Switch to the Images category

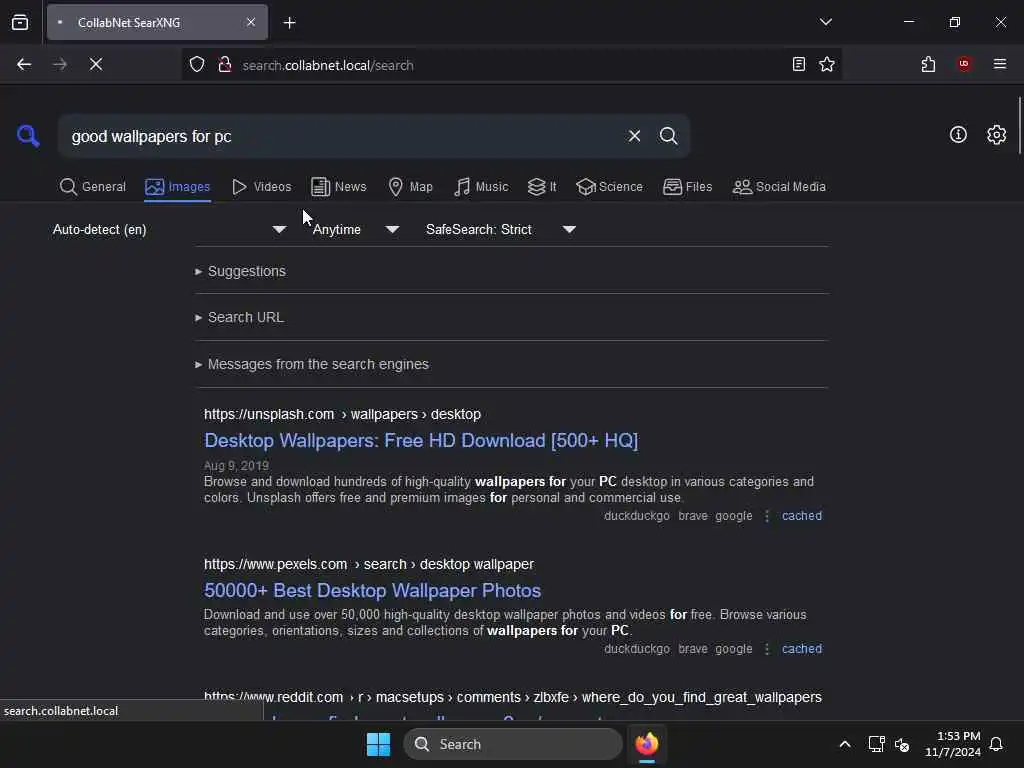click(178, 187)
